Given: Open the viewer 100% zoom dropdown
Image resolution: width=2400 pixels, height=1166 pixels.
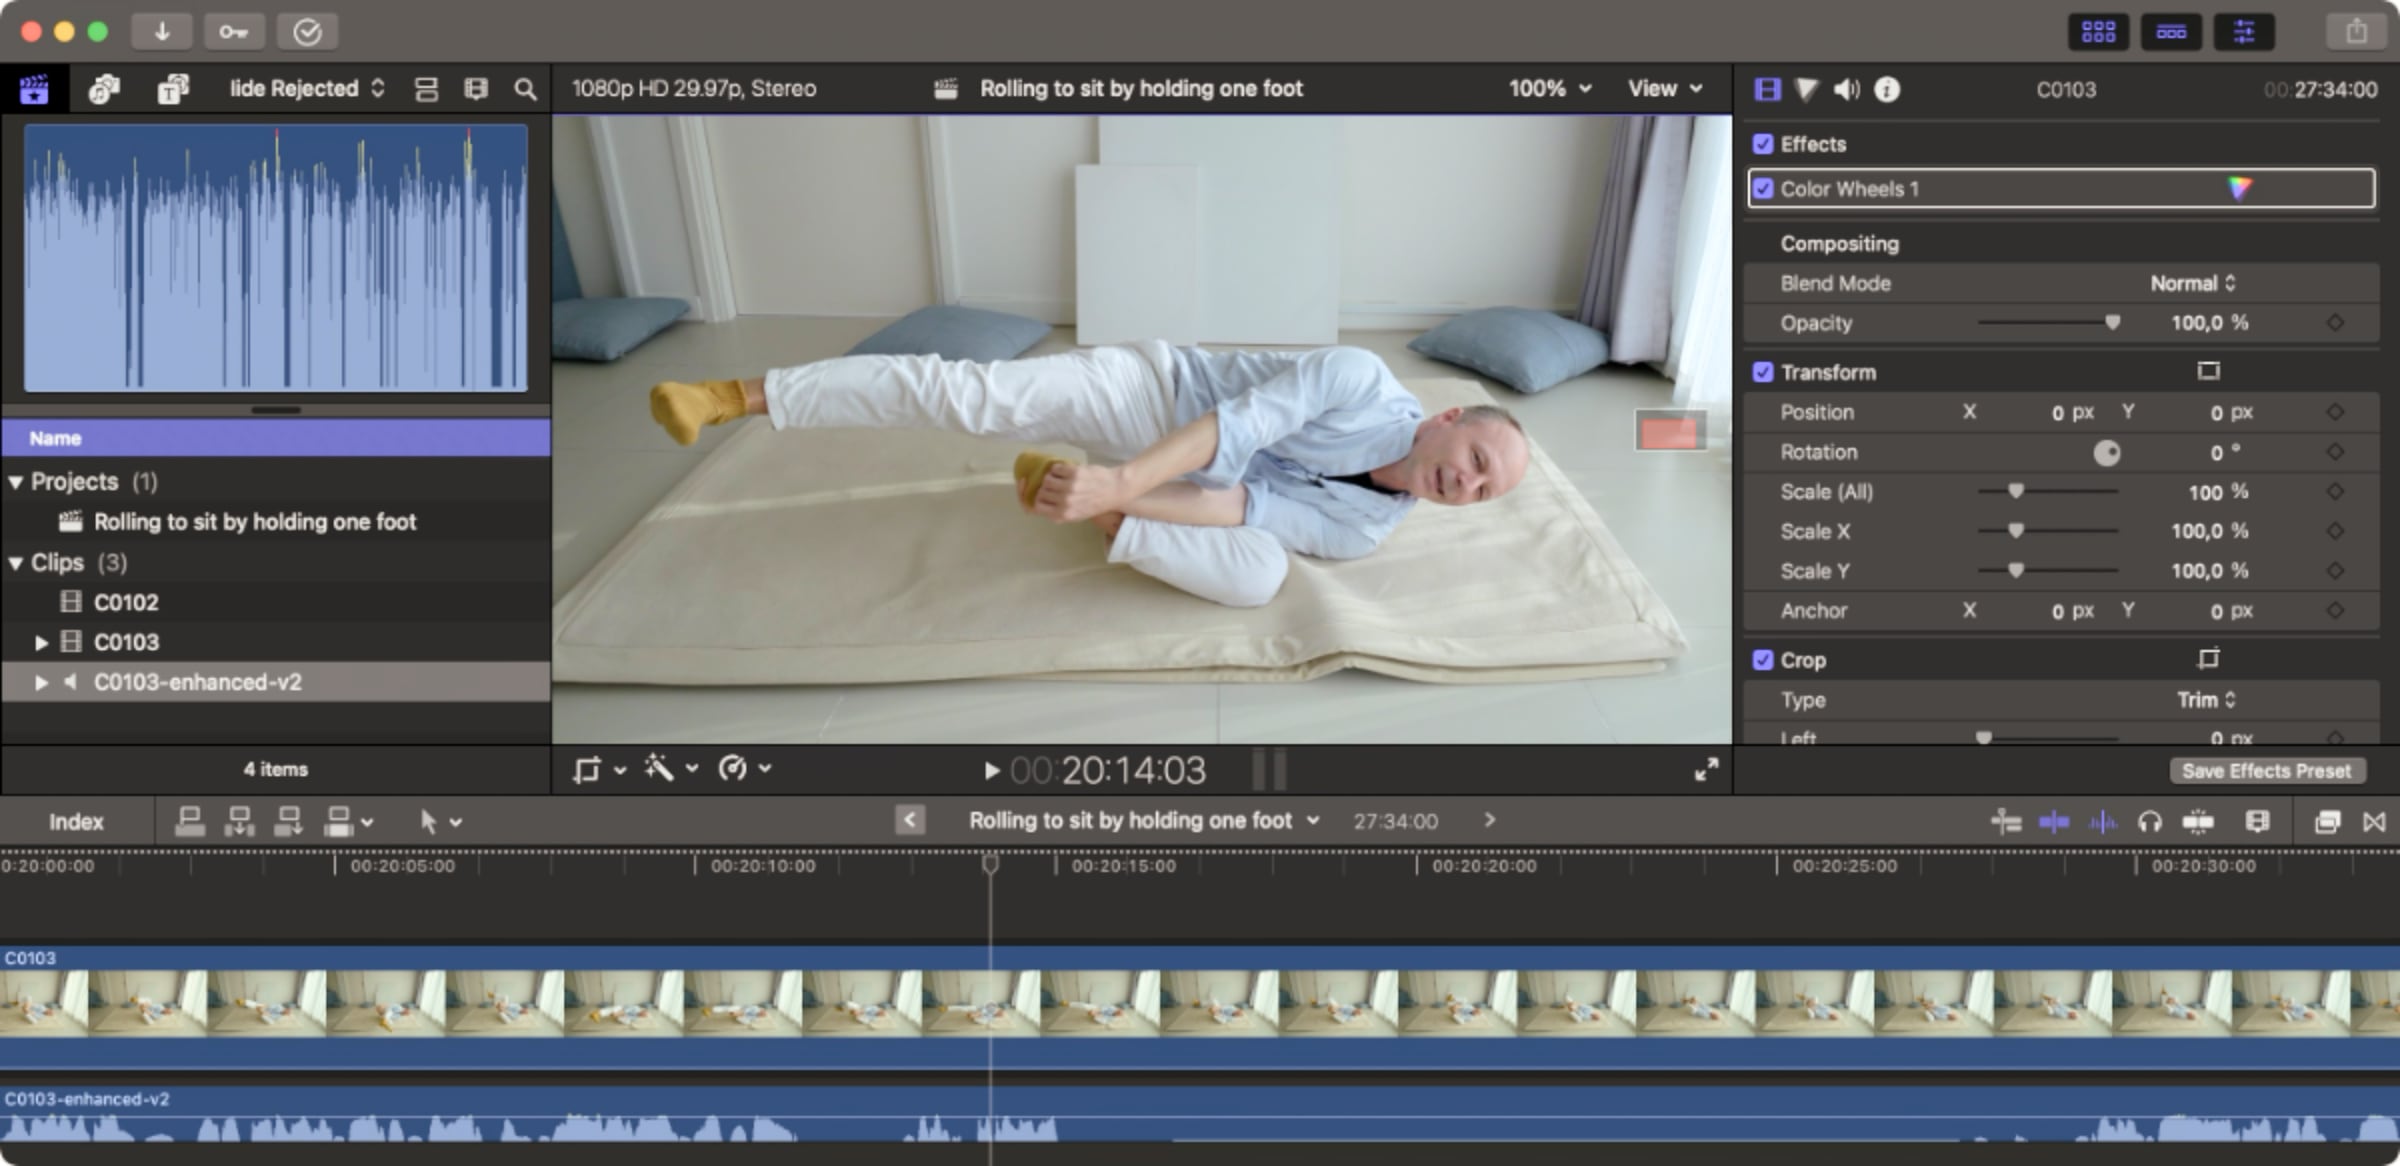Looking at the screenshot, I should click(x=1549, y=89).
